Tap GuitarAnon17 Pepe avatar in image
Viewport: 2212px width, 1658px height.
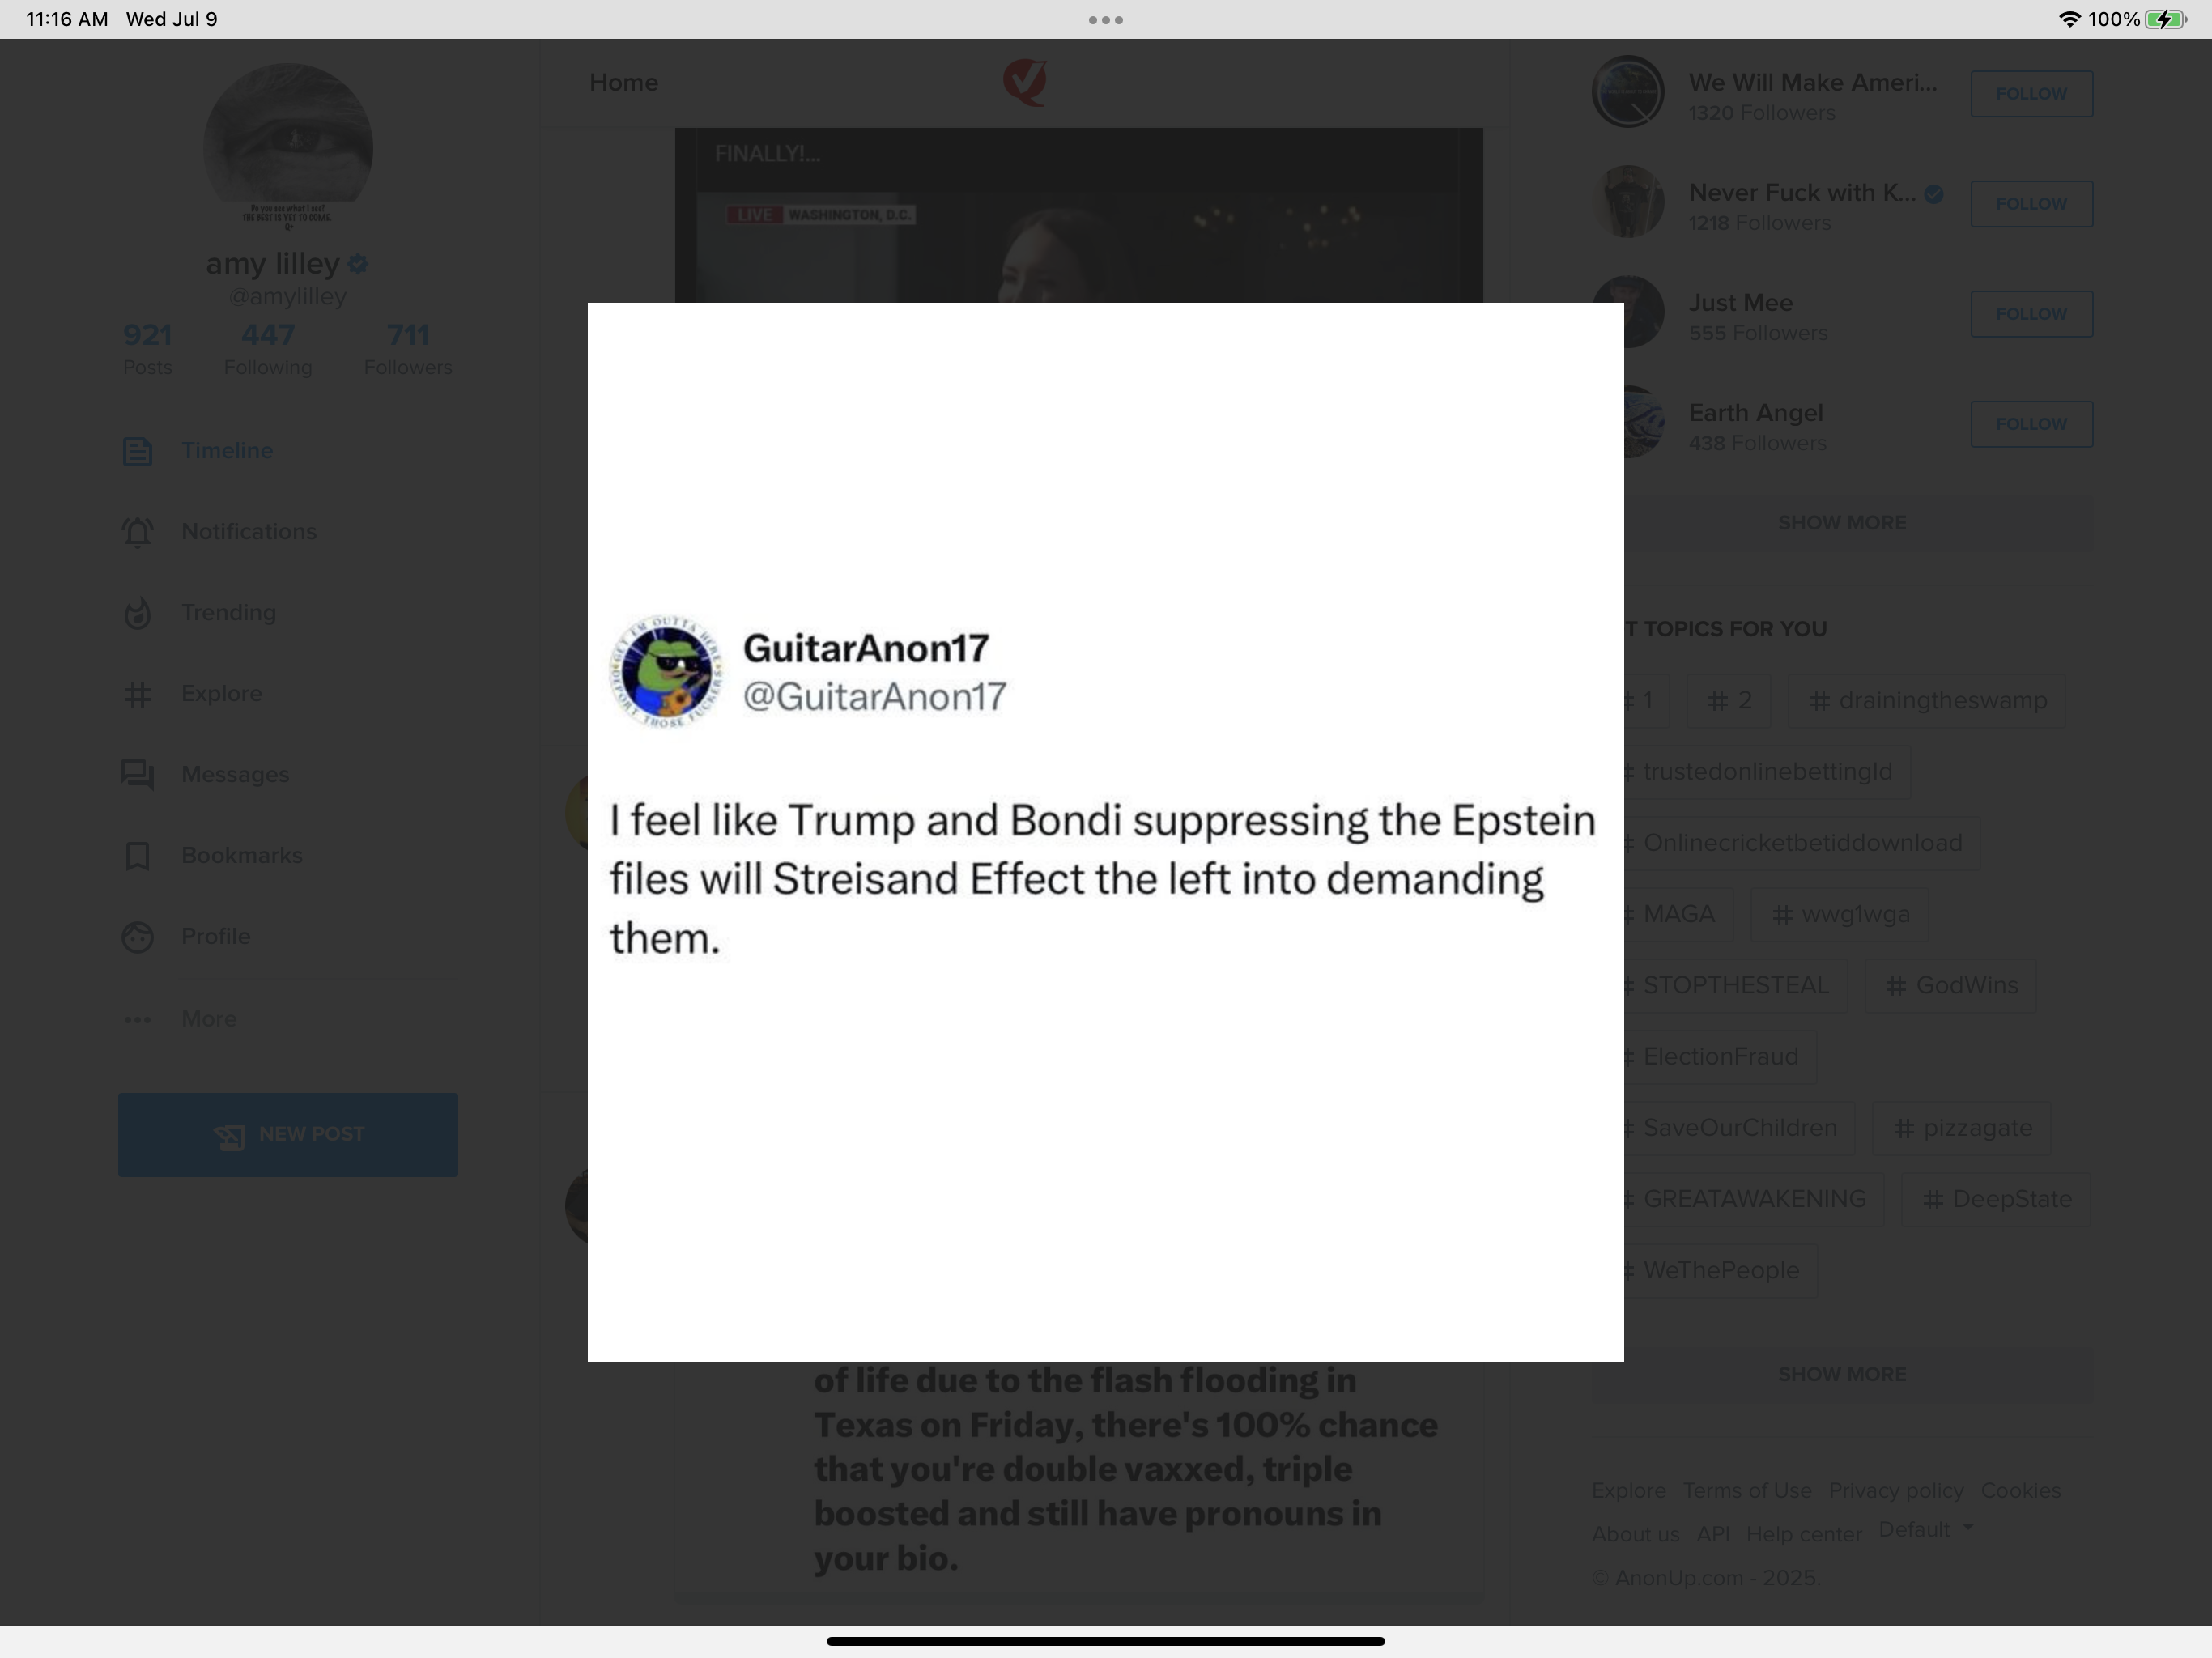[666, 671]
